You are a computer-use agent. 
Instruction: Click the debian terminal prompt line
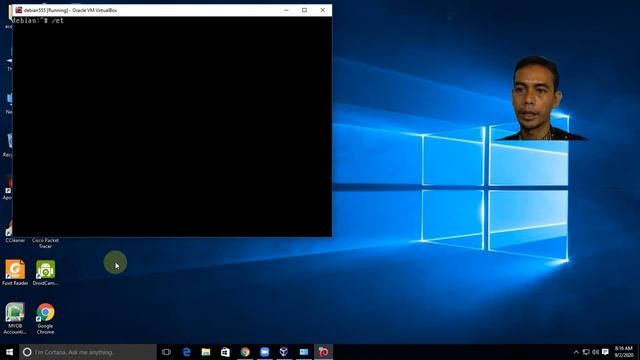tap(38, 21)
